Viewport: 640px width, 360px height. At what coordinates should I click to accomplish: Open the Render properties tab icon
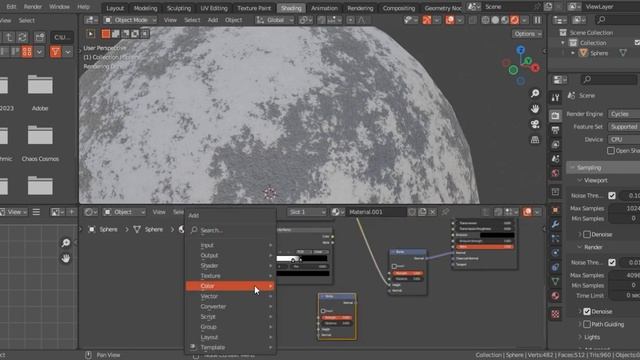coord(555,116)
